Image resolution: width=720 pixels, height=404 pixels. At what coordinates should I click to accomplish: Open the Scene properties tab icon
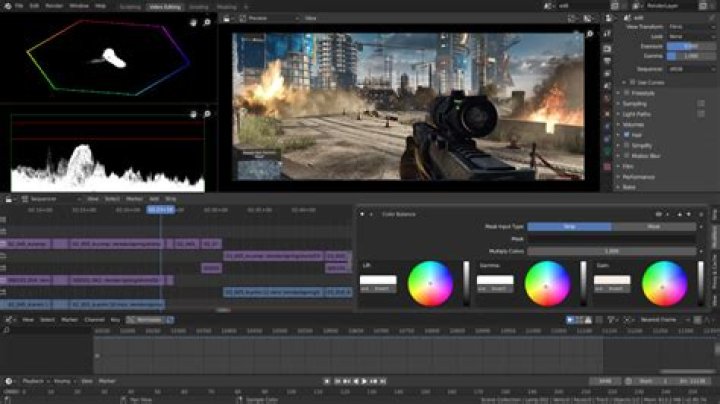(608, 86)
